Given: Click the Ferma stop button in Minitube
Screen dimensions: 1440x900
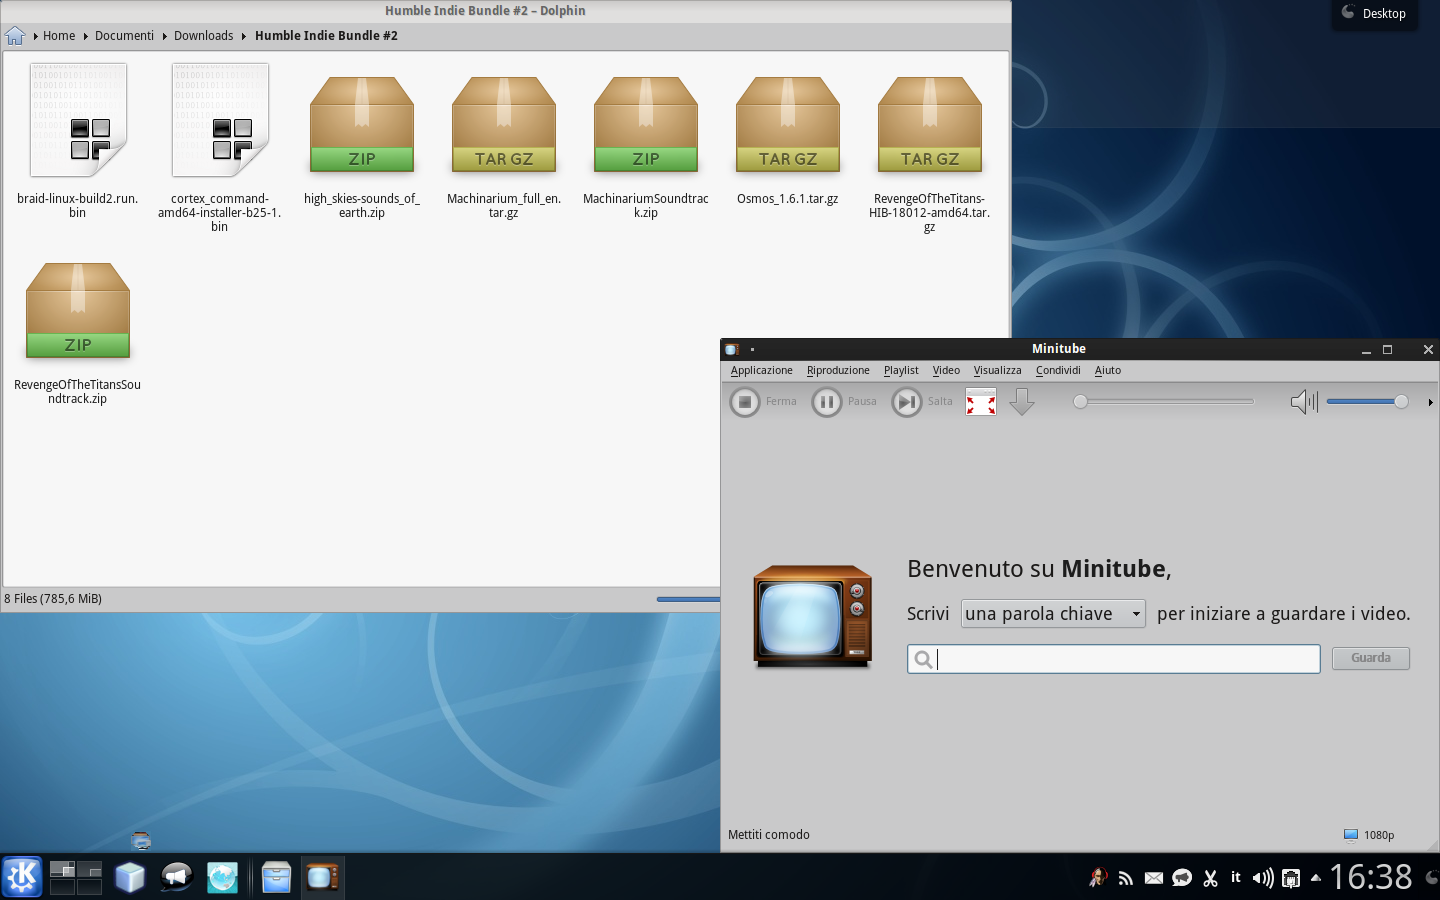Looking at the screenshot, I should [x=763, y=402].
